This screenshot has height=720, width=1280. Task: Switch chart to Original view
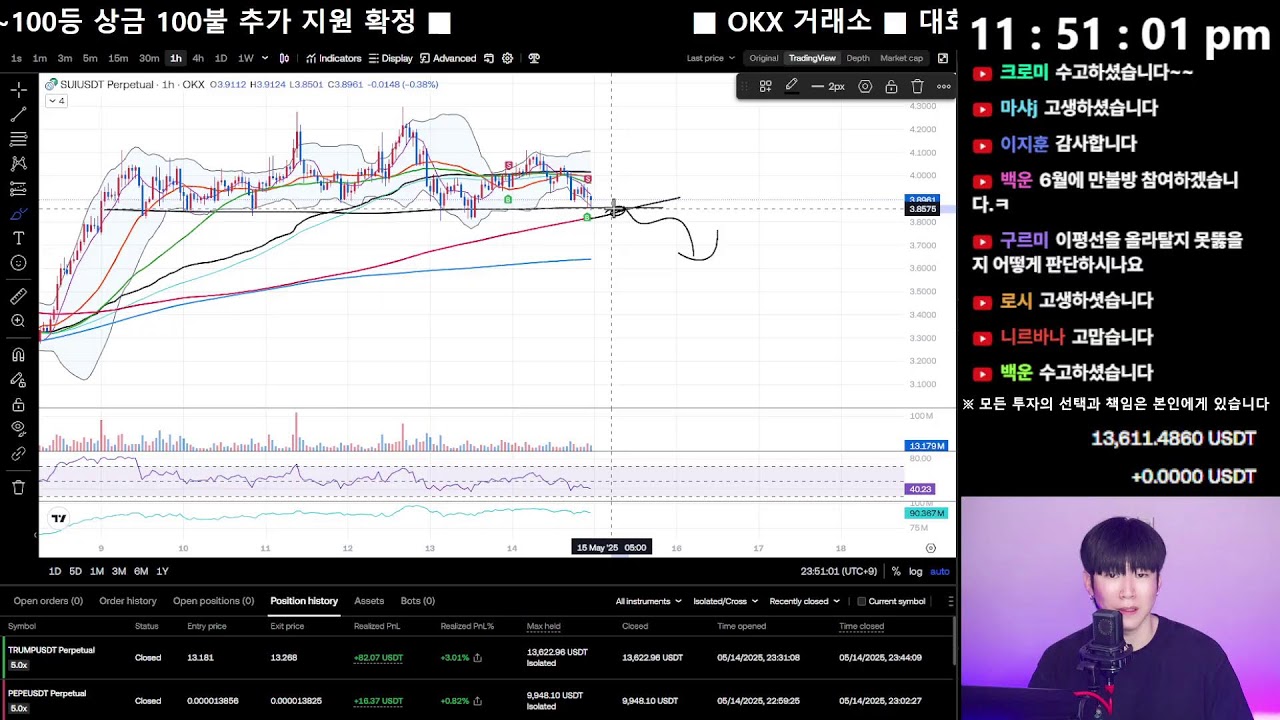point(763,58)
